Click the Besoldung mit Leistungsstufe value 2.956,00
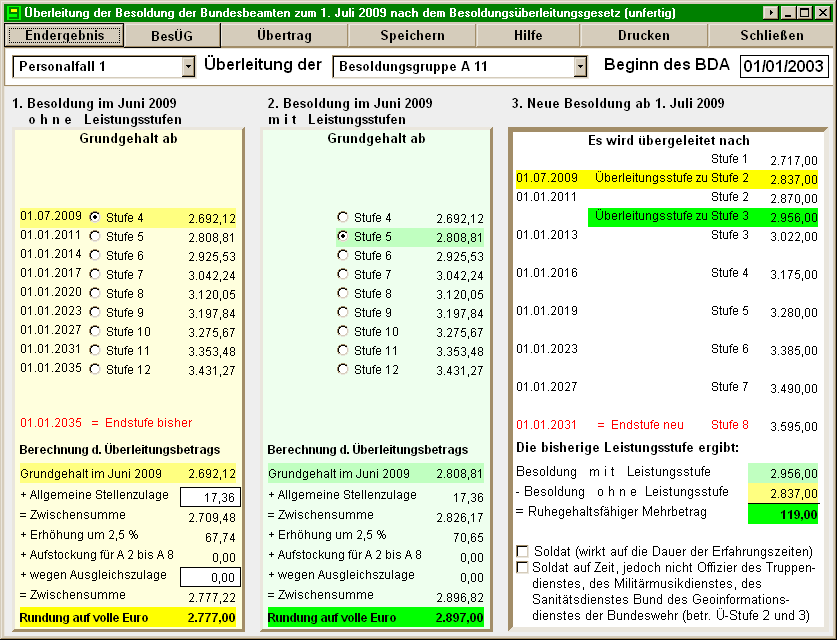This screenshot has height=640, width=837. tap(783, 473)
